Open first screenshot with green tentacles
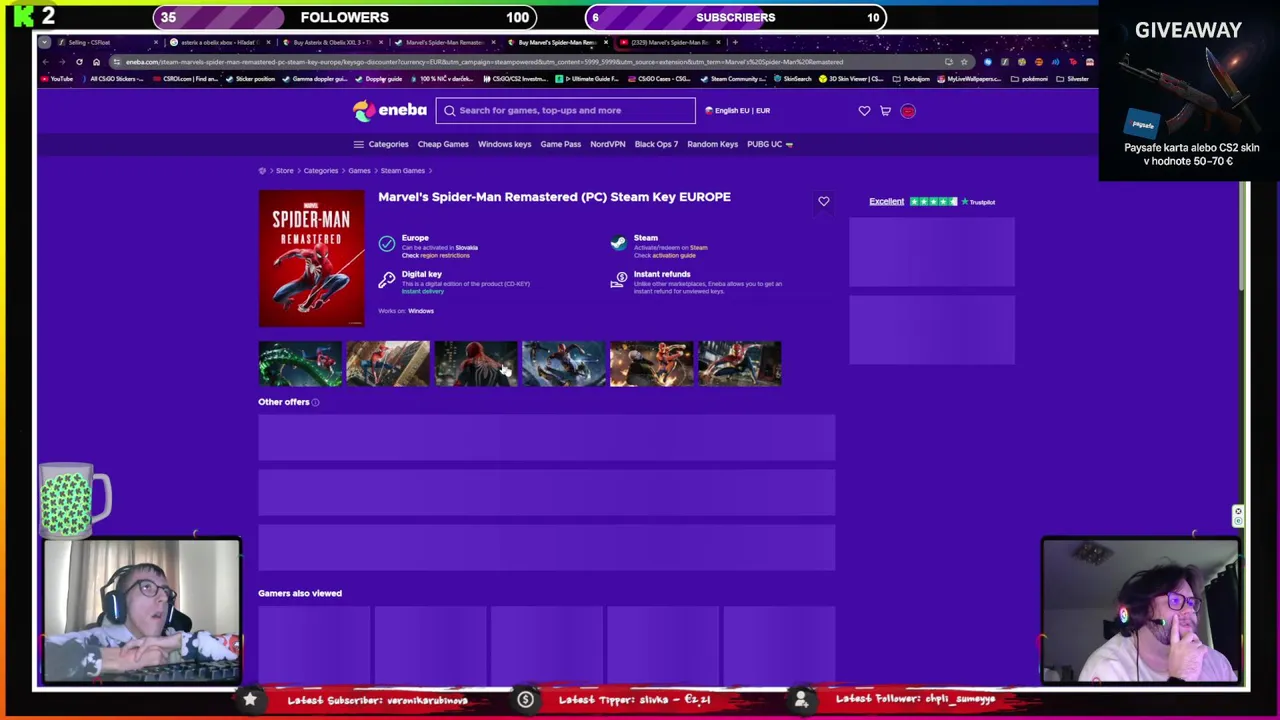The image size is (1280, 720). tap(299, 363)
